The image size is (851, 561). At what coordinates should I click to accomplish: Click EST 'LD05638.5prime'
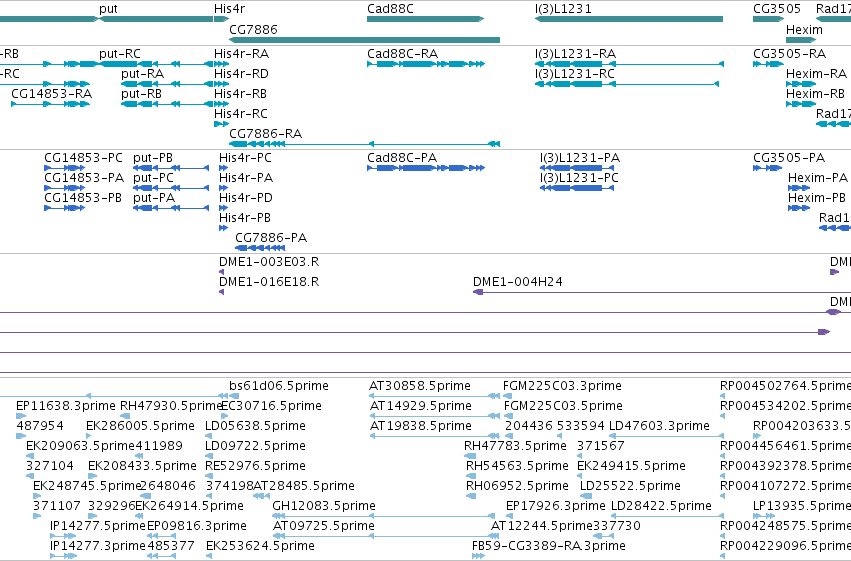255,426
